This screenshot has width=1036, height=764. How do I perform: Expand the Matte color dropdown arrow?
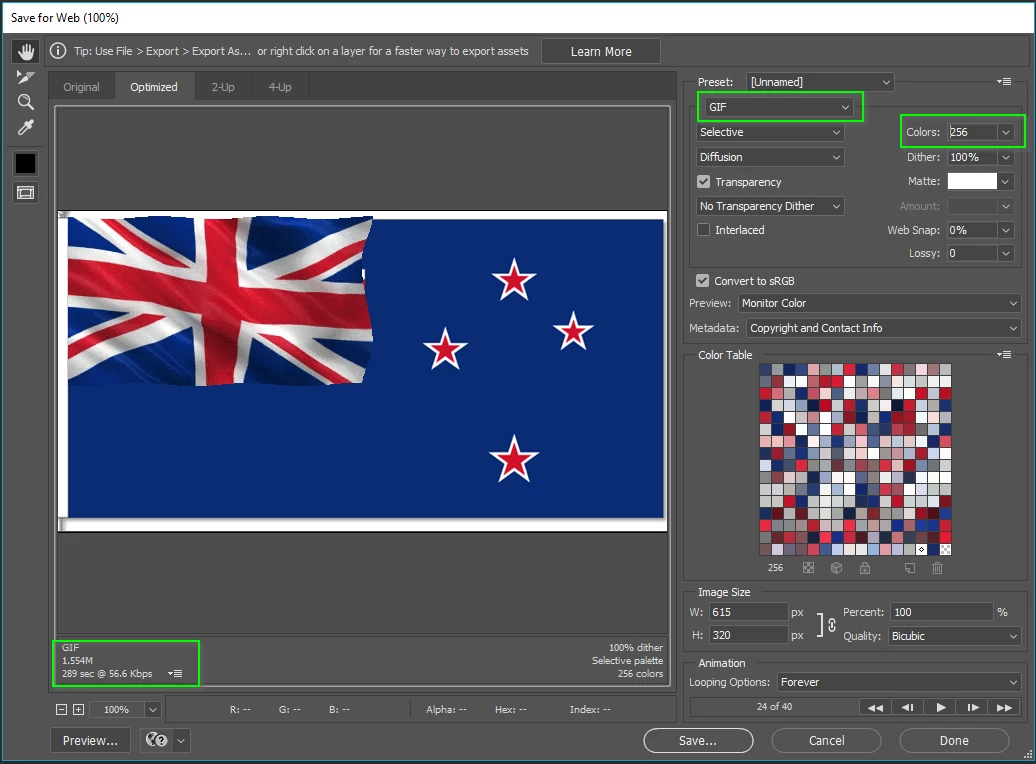(1006, 181)
